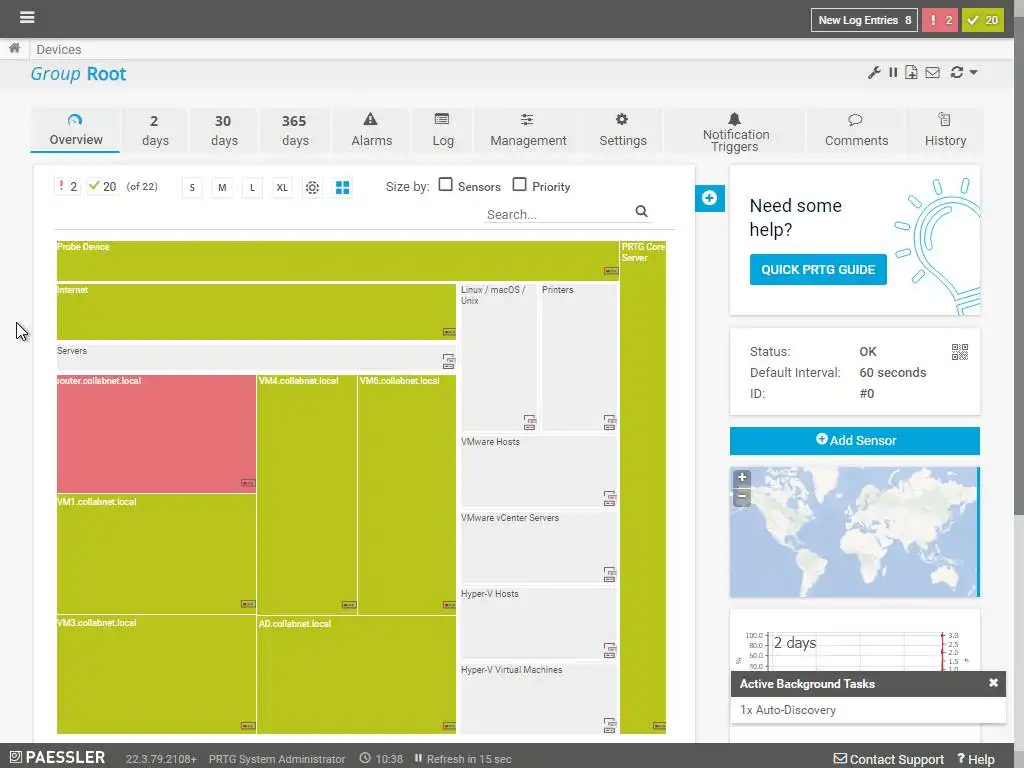Open the Hyper-V Virtual Machines group icon
Image resolution: width=1024 pixels, height=768 pixels.
point(609,725)
